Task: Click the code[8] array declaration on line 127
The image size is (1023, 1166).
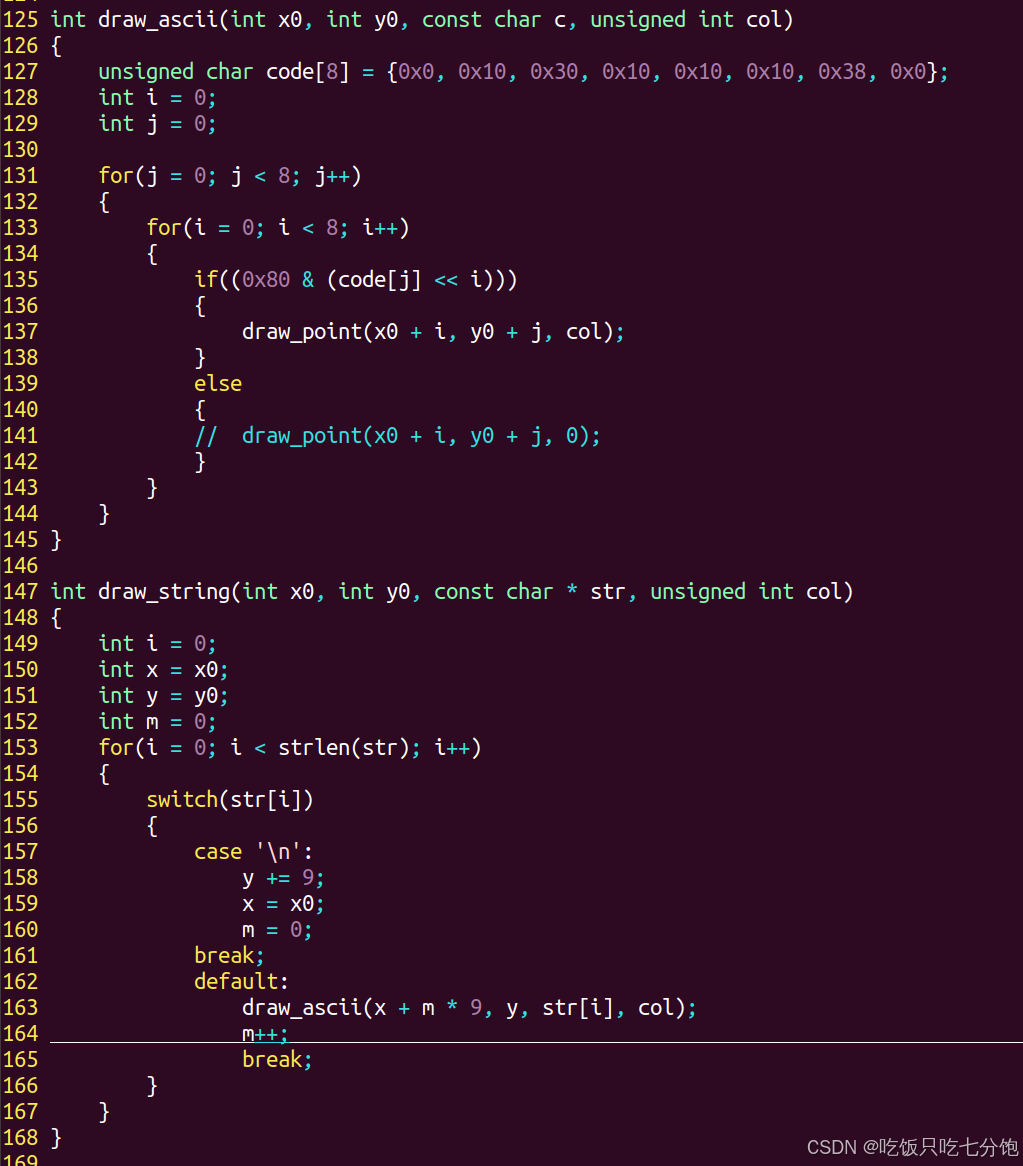Action: pos(307,72)
